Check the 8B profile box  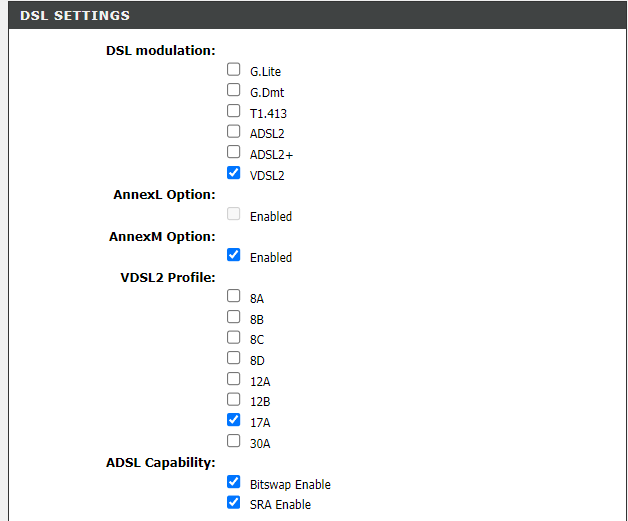(234, 317)
